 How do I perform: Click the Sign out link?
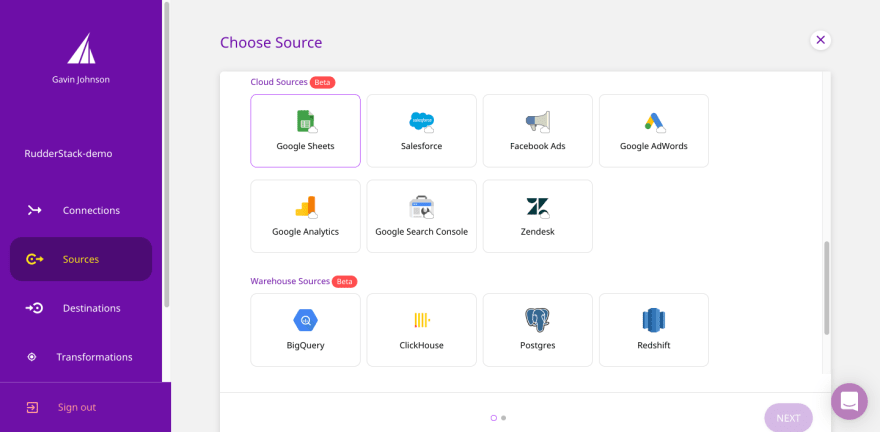point(76,407)
